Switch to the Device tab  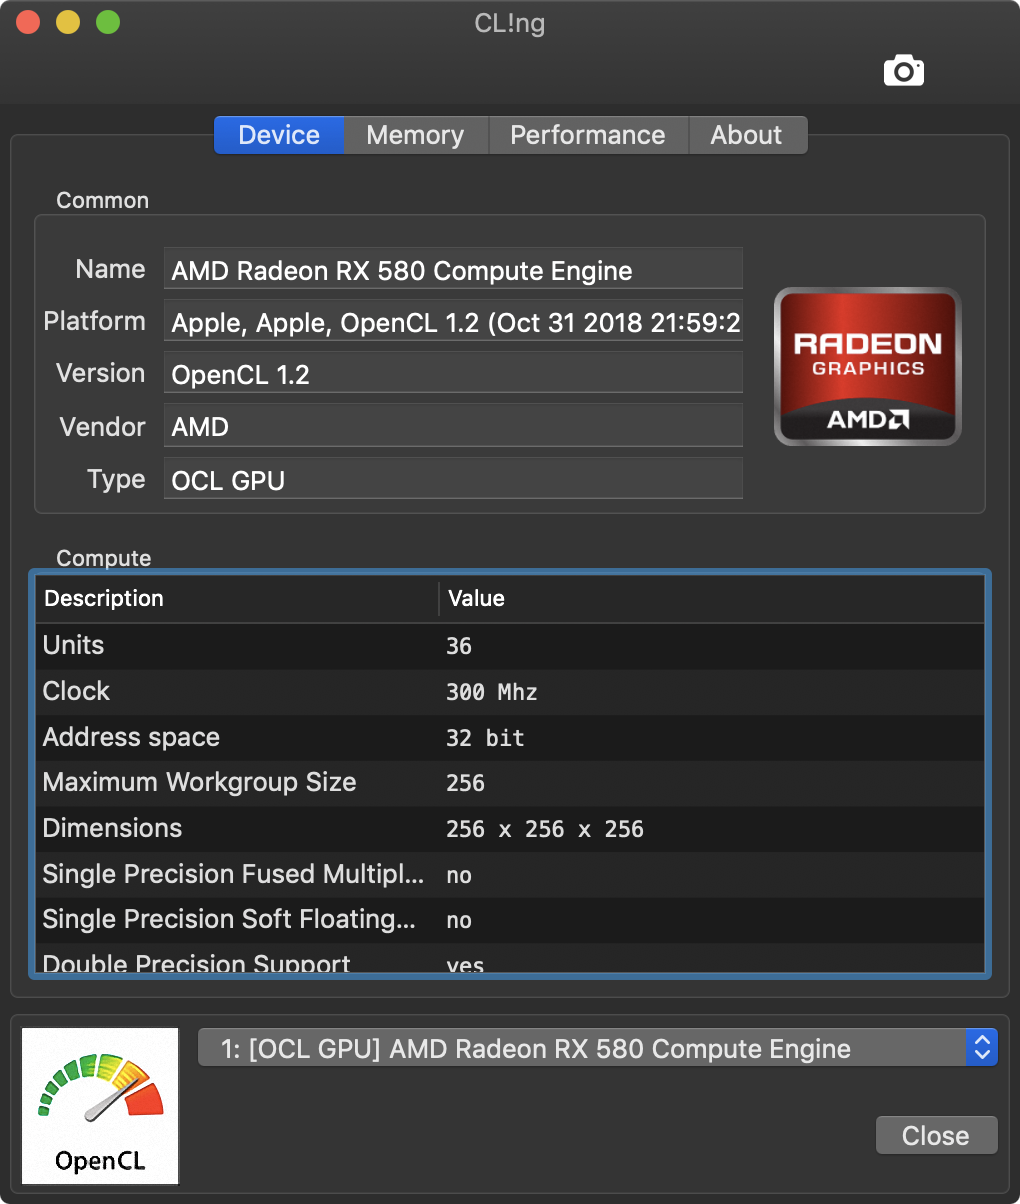(279, 135)
